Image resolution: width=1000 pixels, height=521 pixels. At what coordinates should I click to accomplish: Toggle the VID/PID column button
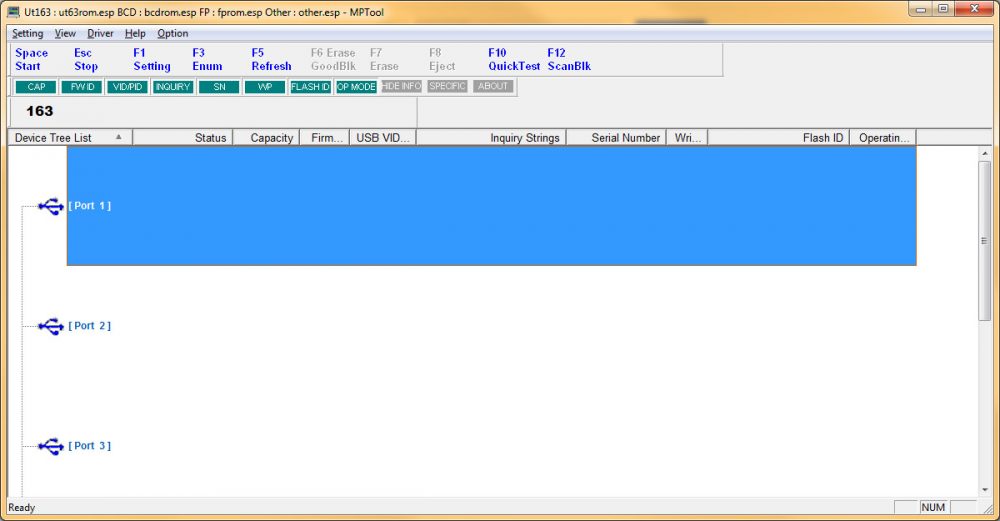tap(127, 87)
